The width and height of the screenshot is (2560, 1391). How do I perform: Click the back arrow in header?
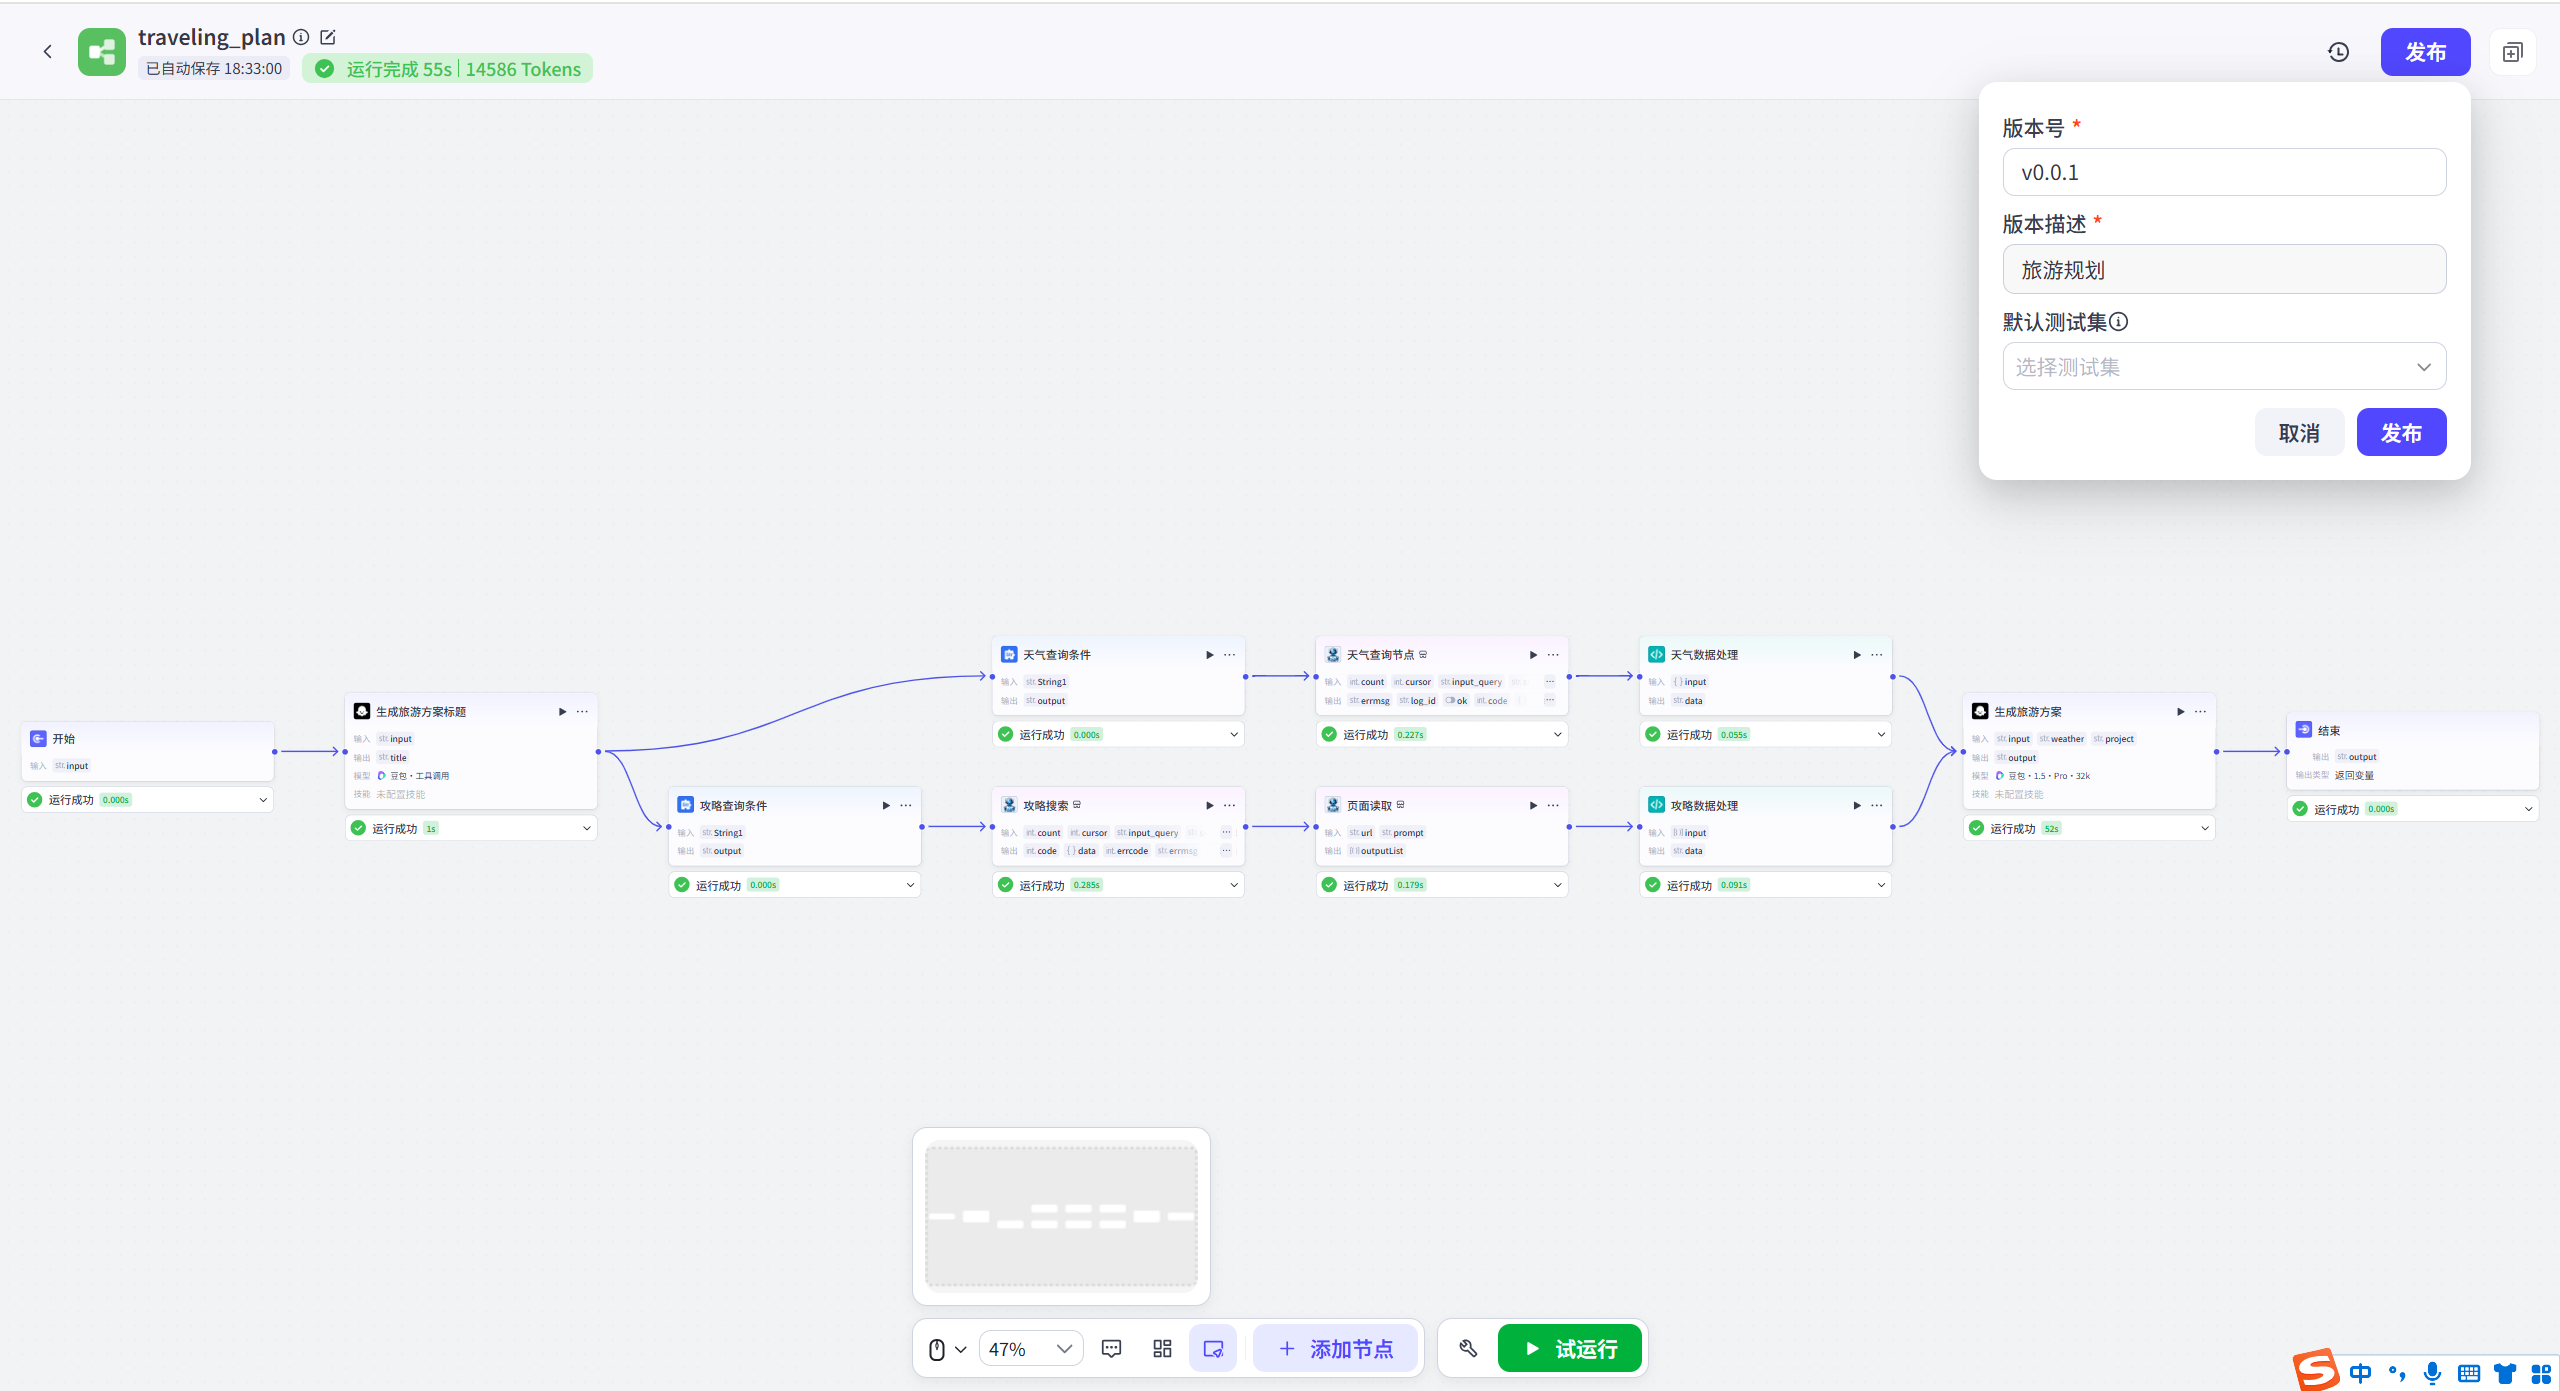point(47,52)
